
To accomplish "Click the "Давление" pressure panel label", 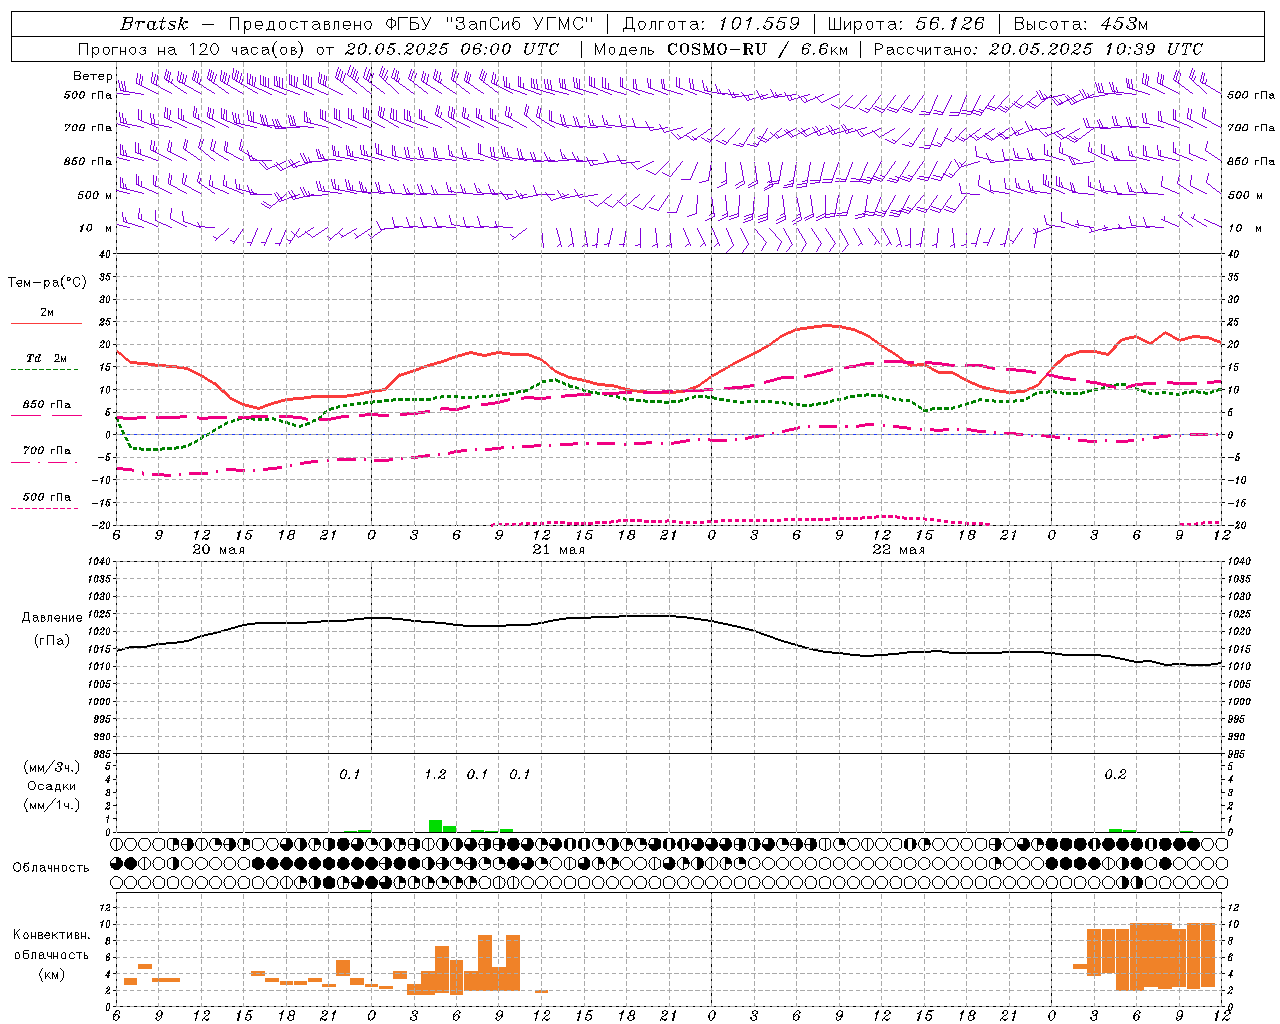I will (51, 618).
